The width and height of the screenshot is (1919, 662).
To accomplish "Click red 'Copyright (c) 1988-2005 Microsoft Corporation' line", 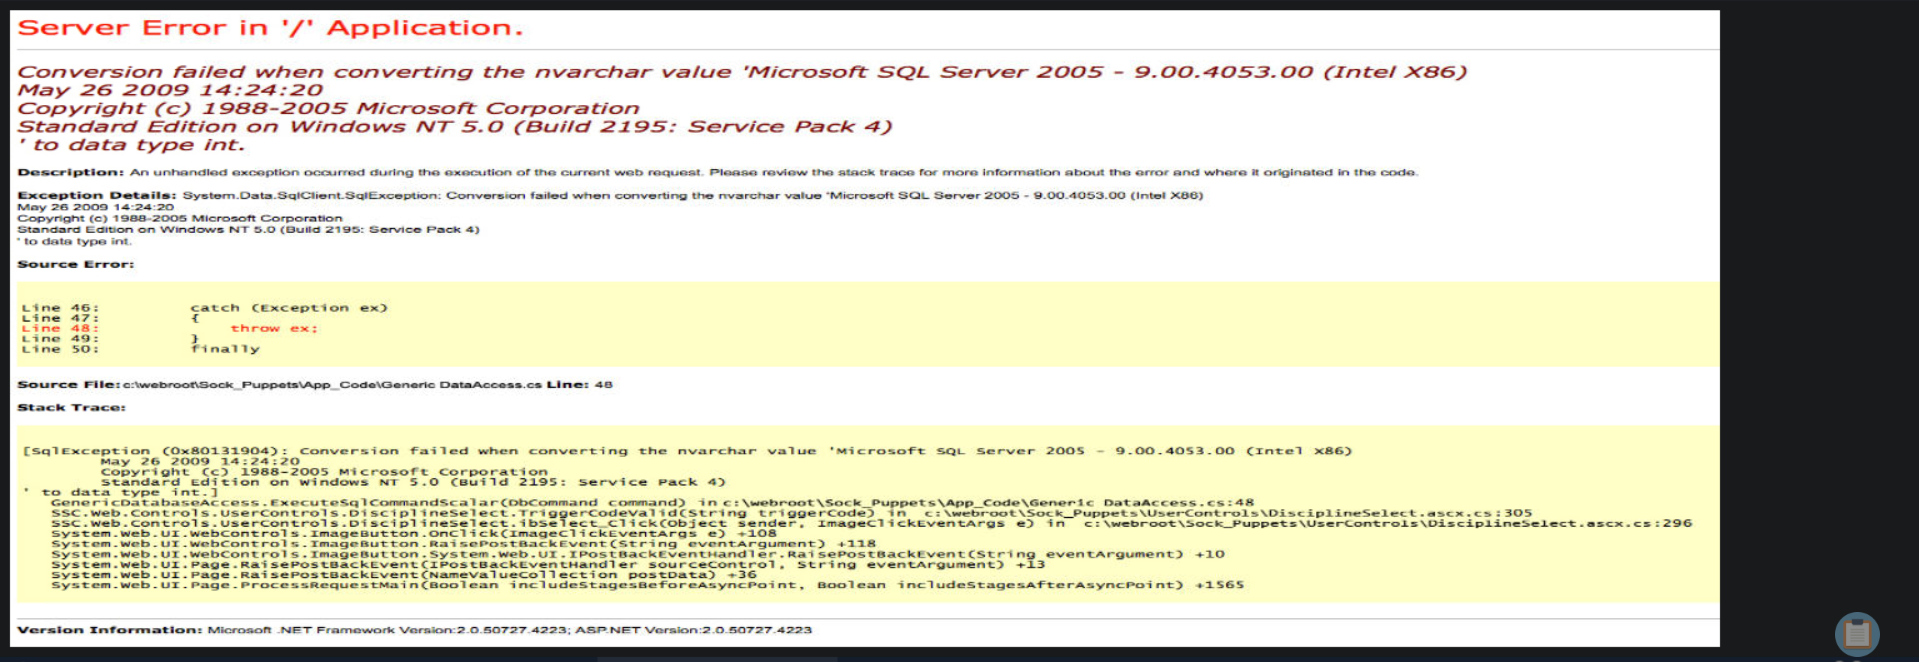I will click(x=328, y=109).
